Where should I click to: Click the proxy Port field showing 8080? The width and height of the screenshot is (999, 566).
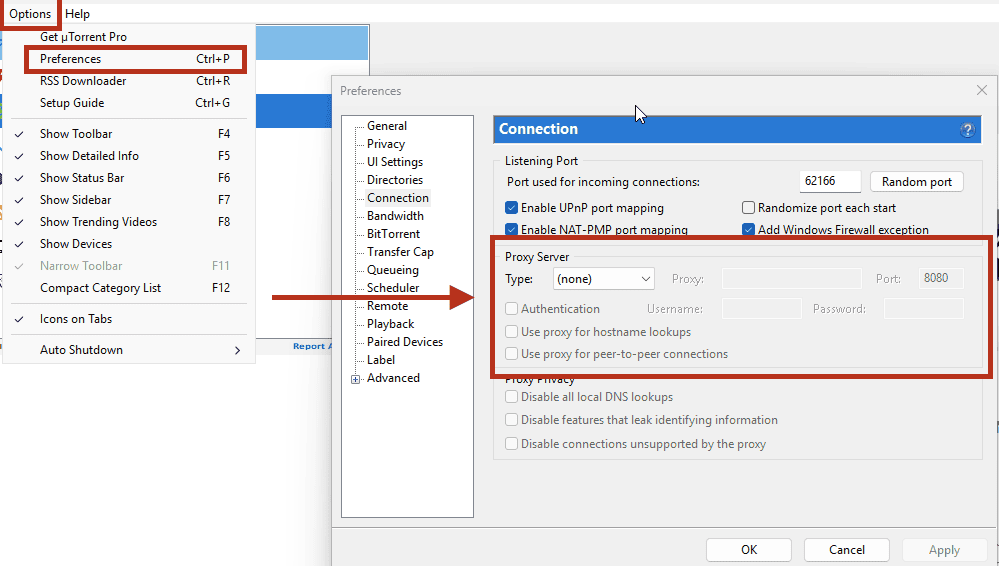tap(941, 278)
